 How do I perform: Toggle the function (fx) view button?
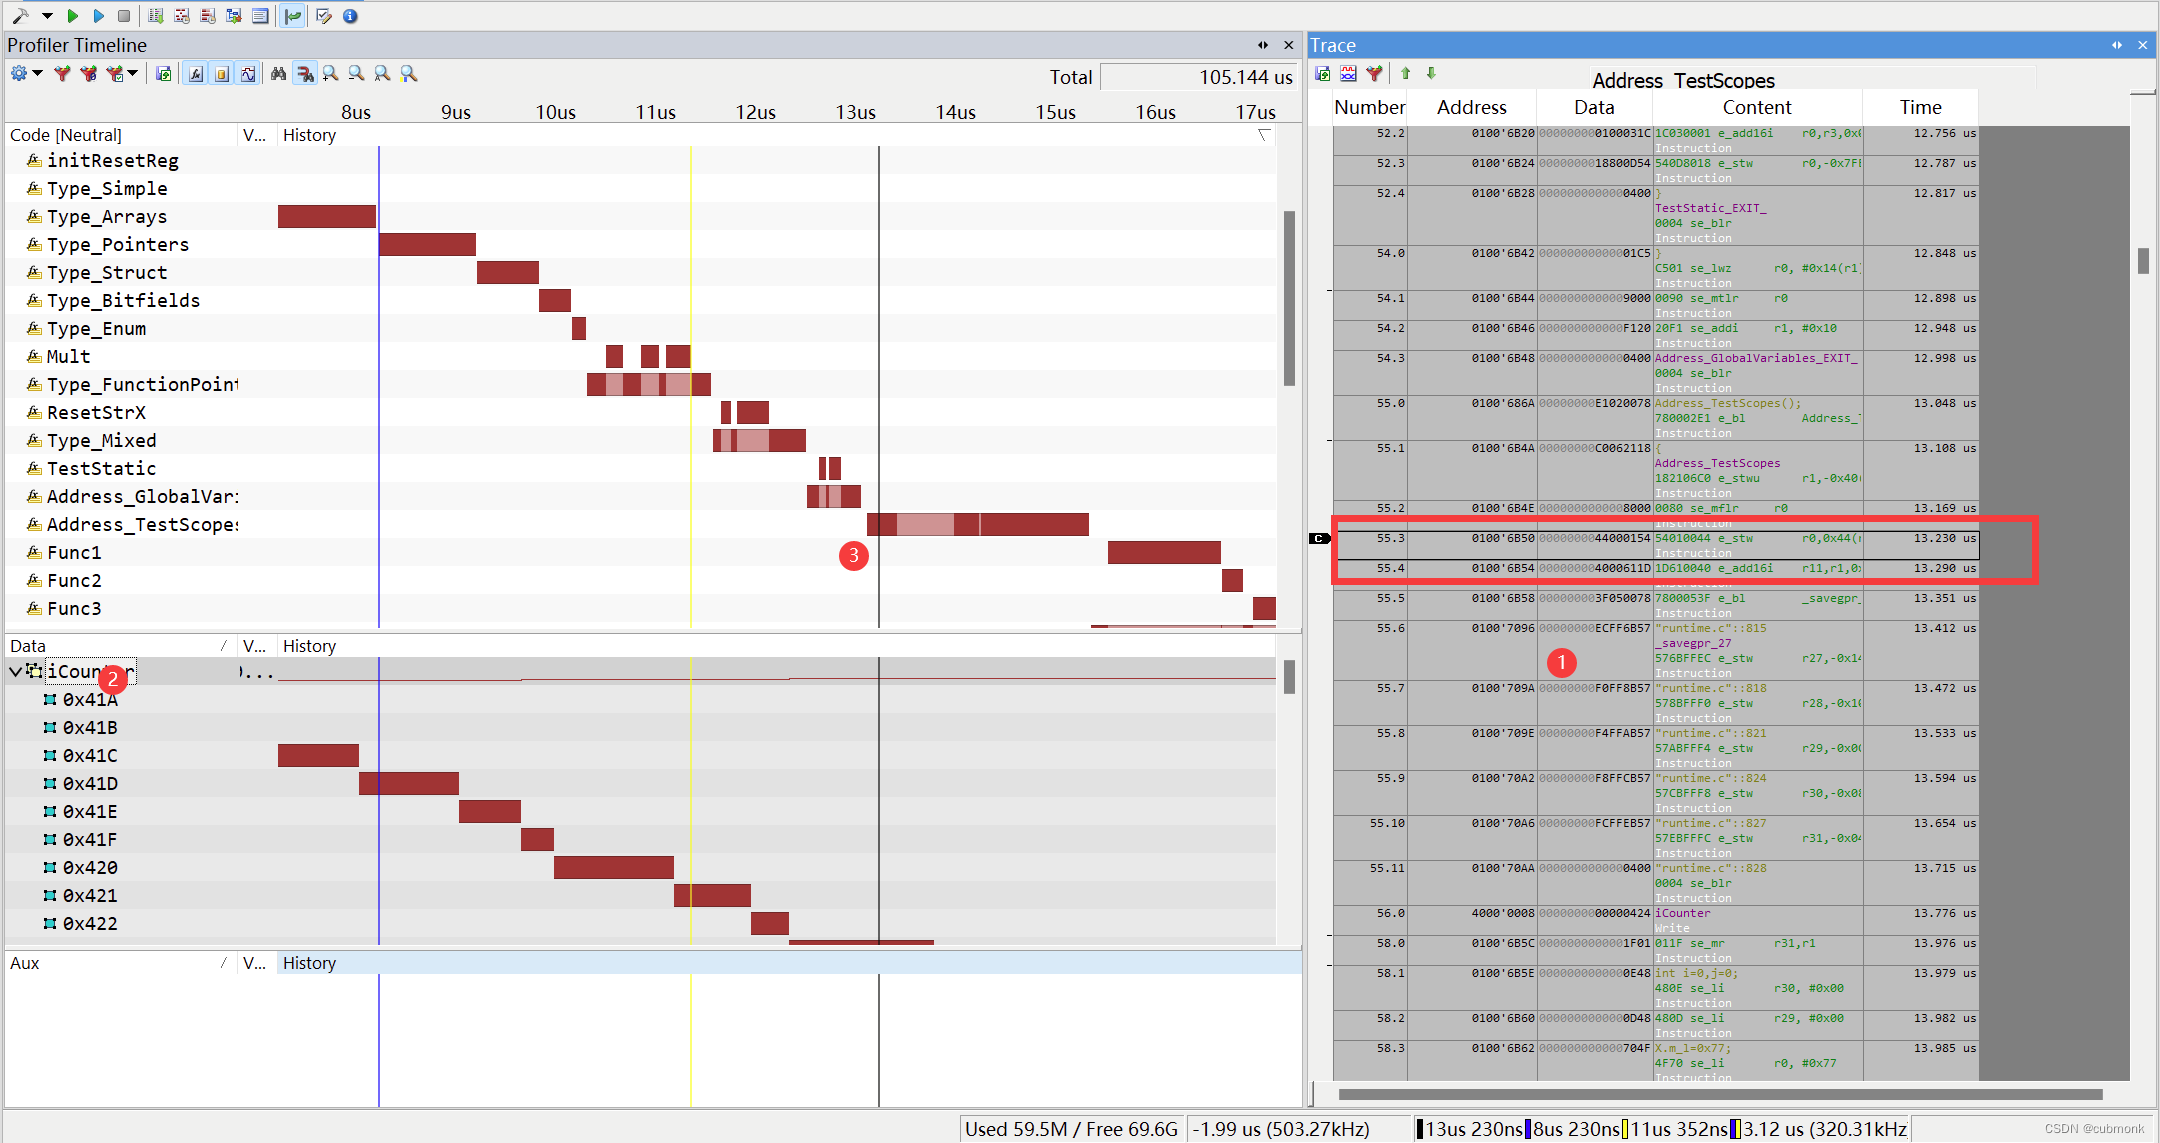click(196, 73)
